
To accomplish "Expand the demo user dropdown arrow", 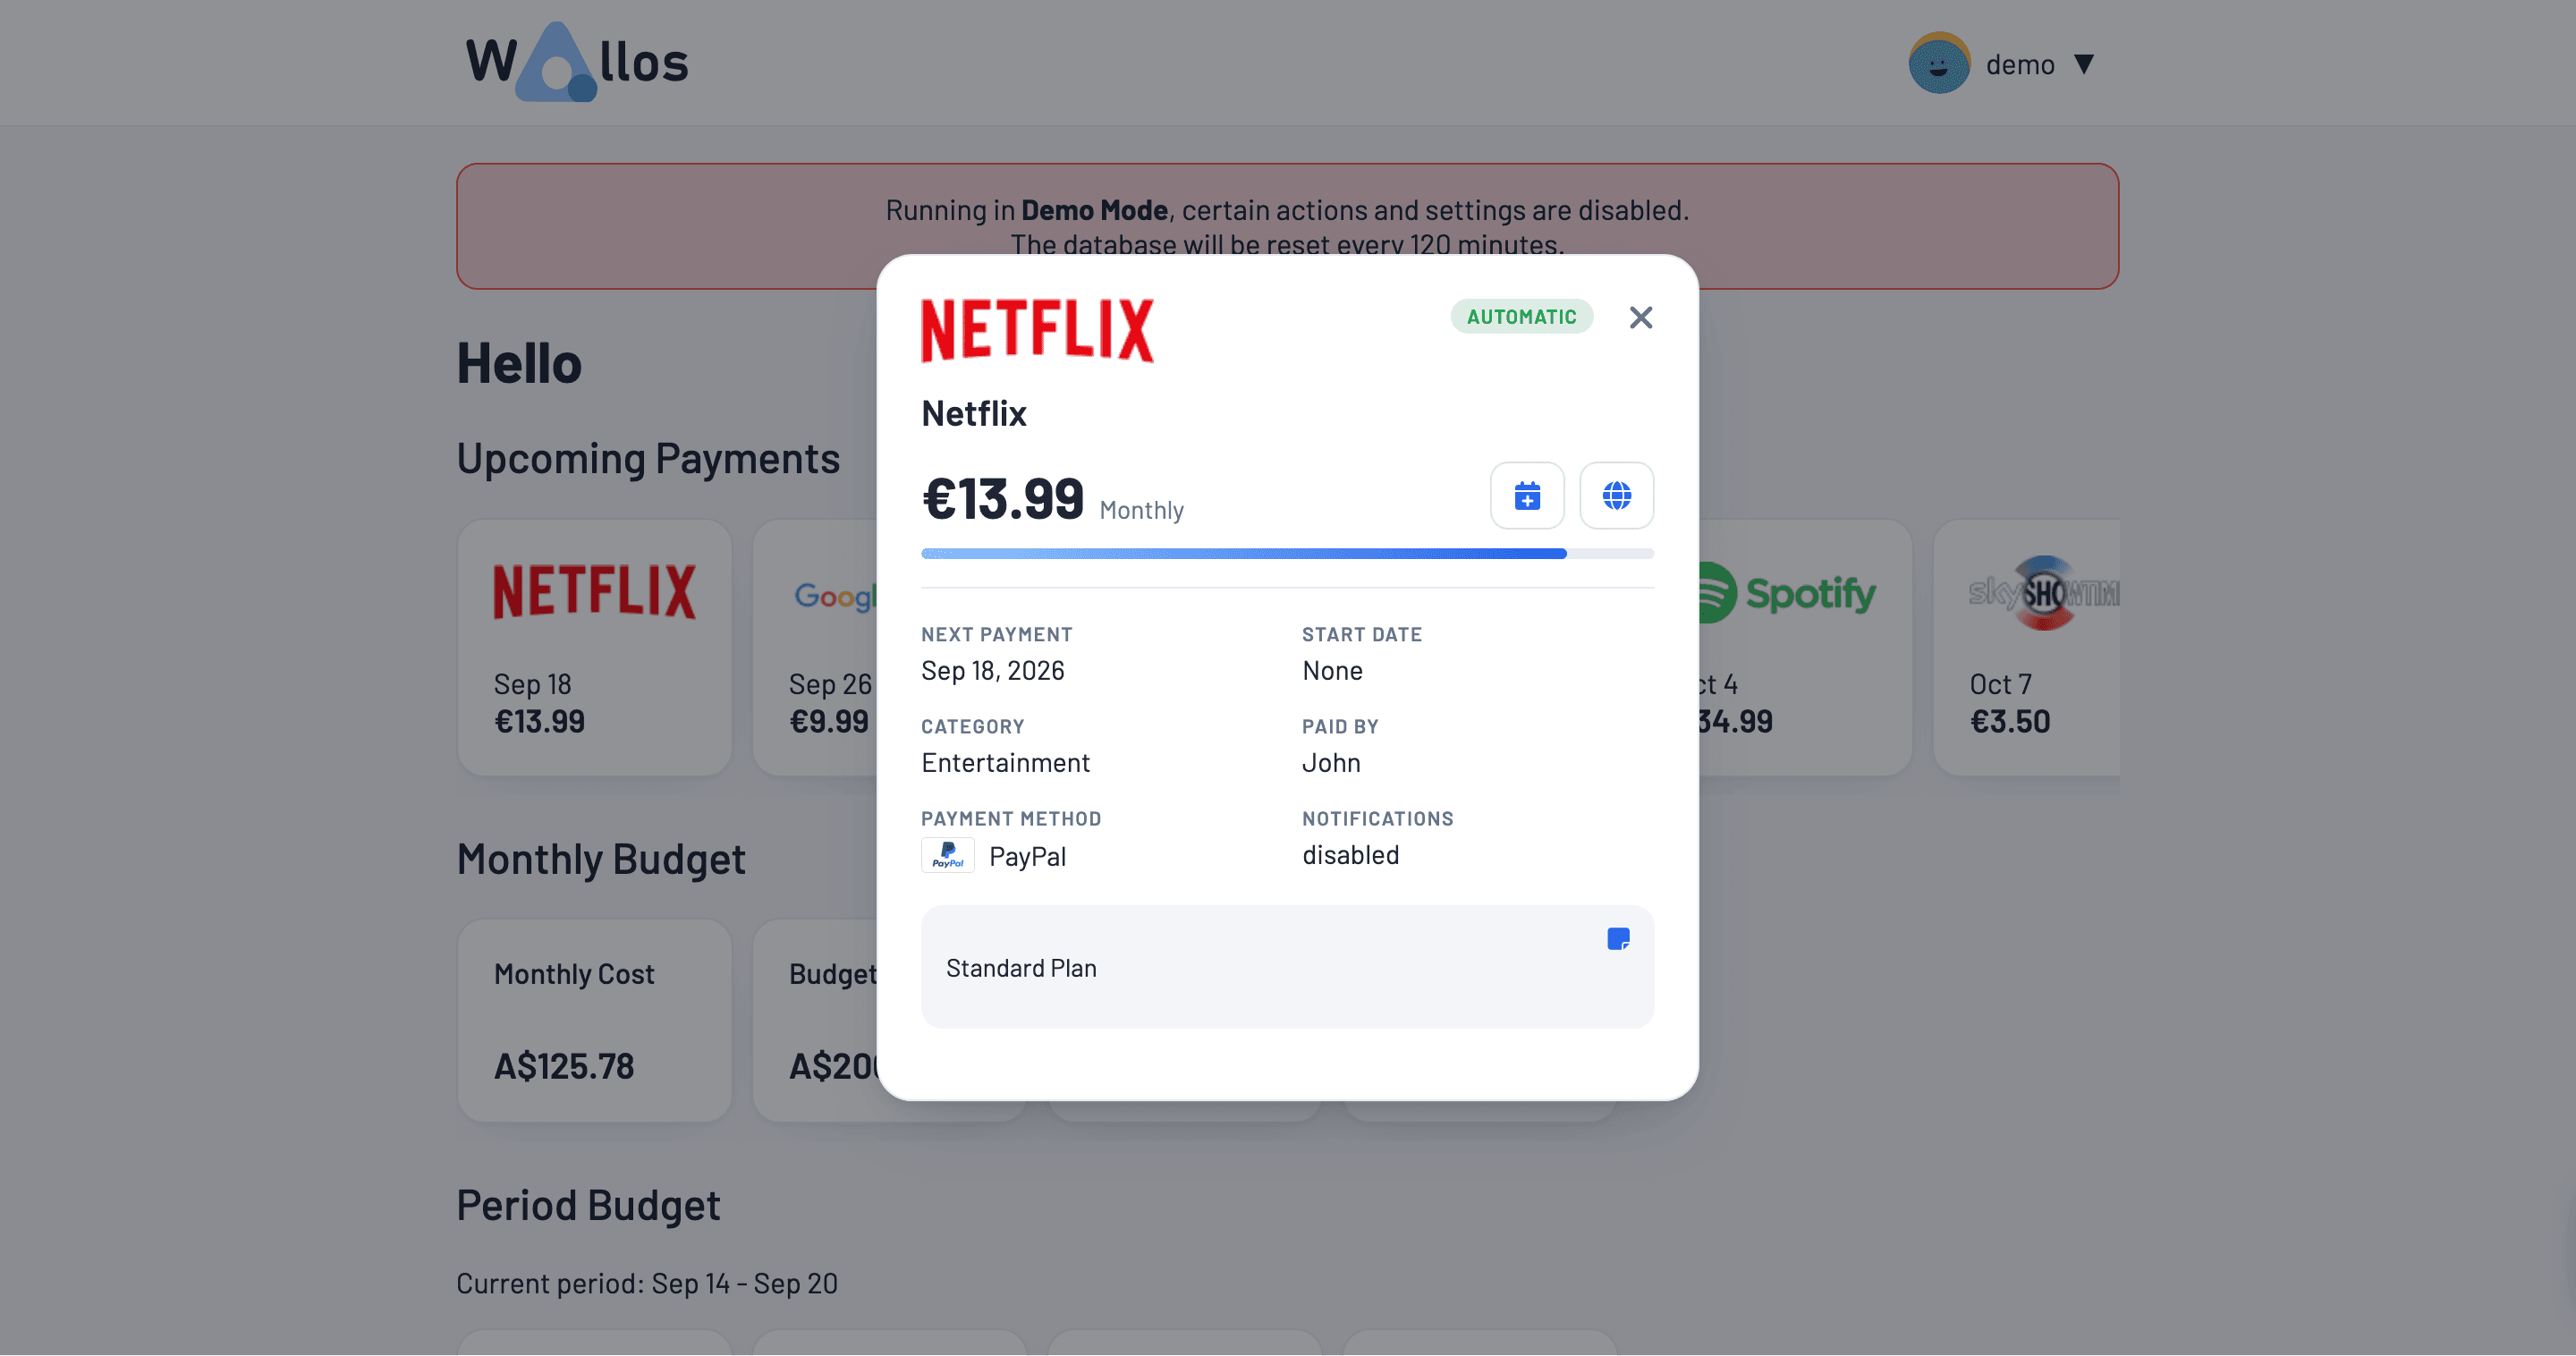I will click(x=2083, y=64).
